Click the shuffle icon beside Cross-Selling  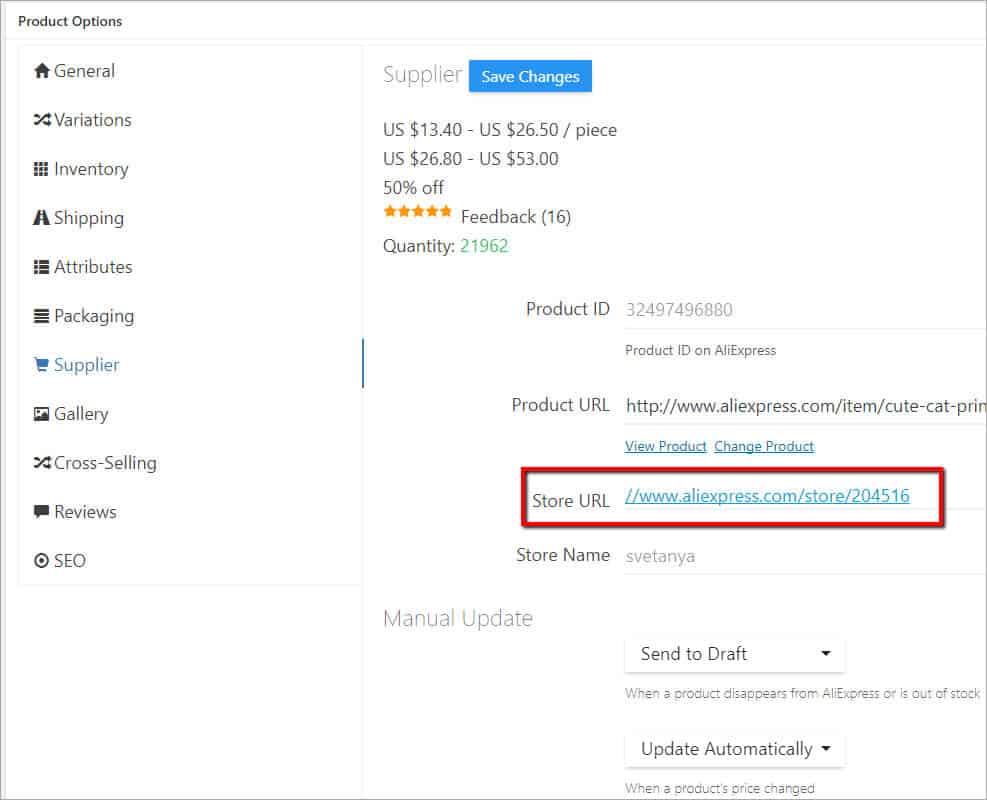41,463
